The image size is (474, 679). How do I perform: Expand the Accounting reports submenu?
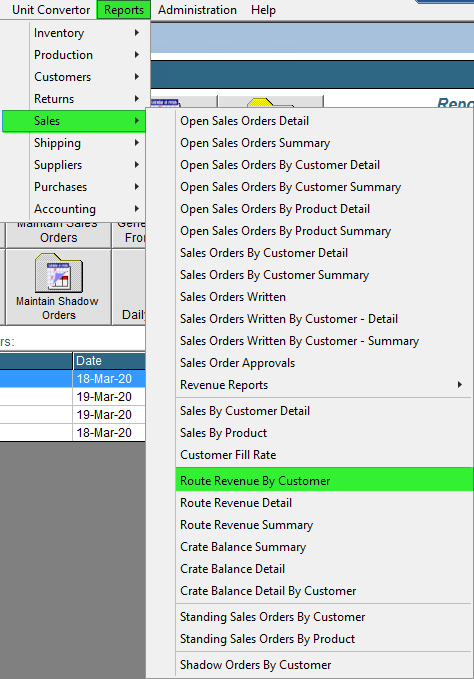pyautogui.click(x=74, y=209)
